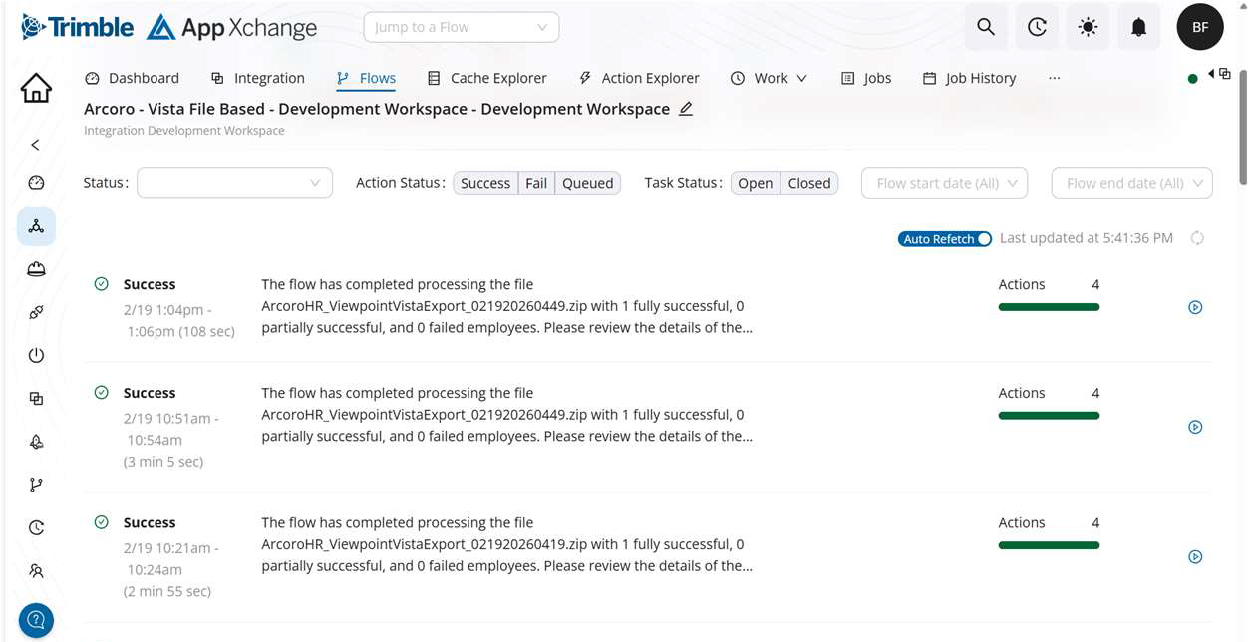Edit workspace name with pencil icon
The height and width of the screenshot is (642, 1248).
tap(685, 109)
